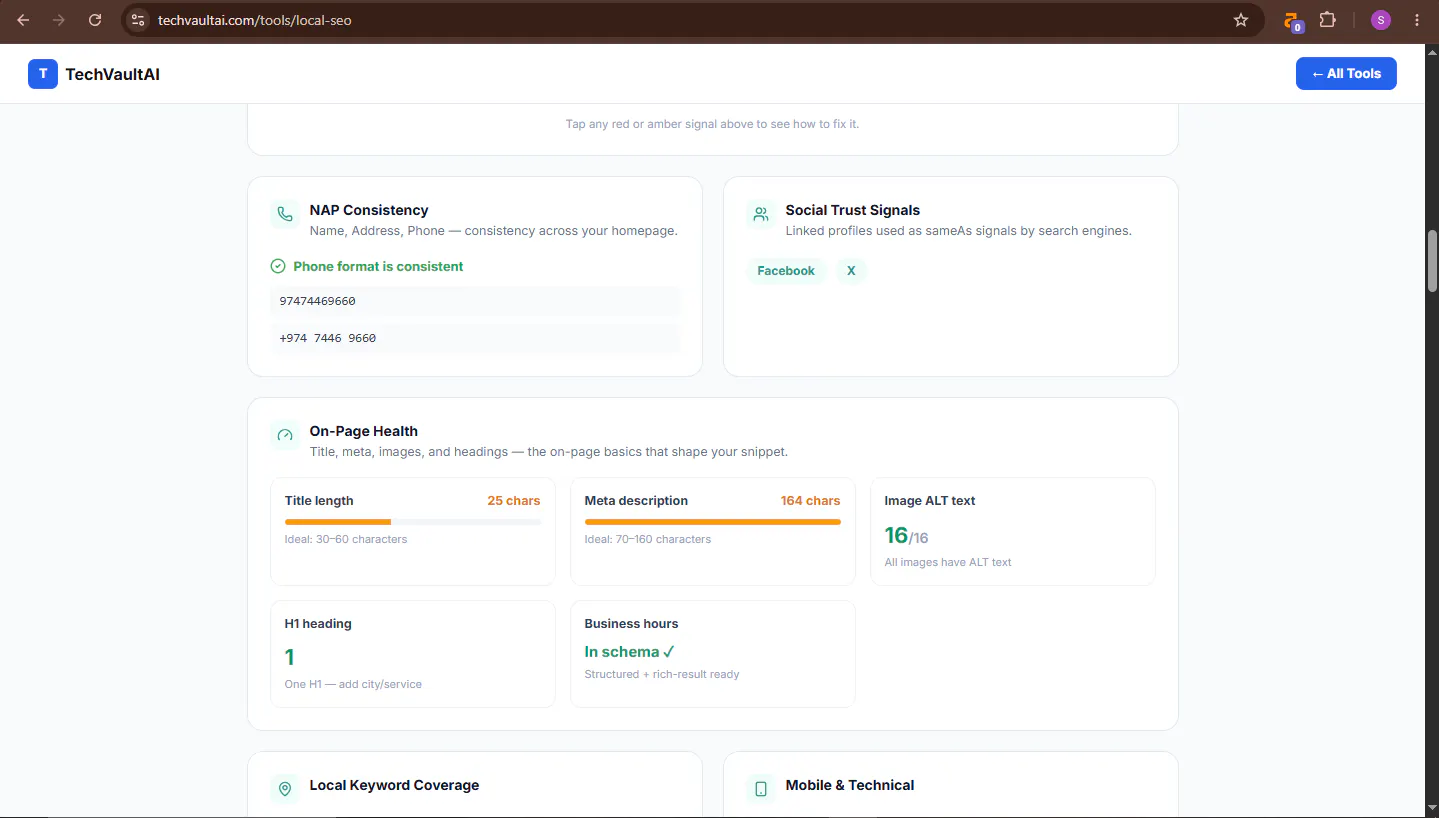1439x818 pixels.
Task: Reload the current page
Action: 95,20
